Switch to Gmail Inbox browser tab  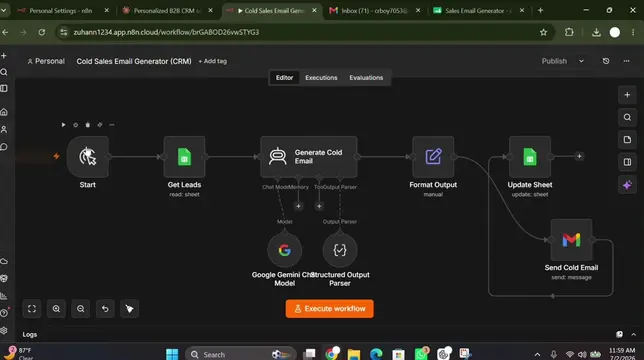click(375, 11)
